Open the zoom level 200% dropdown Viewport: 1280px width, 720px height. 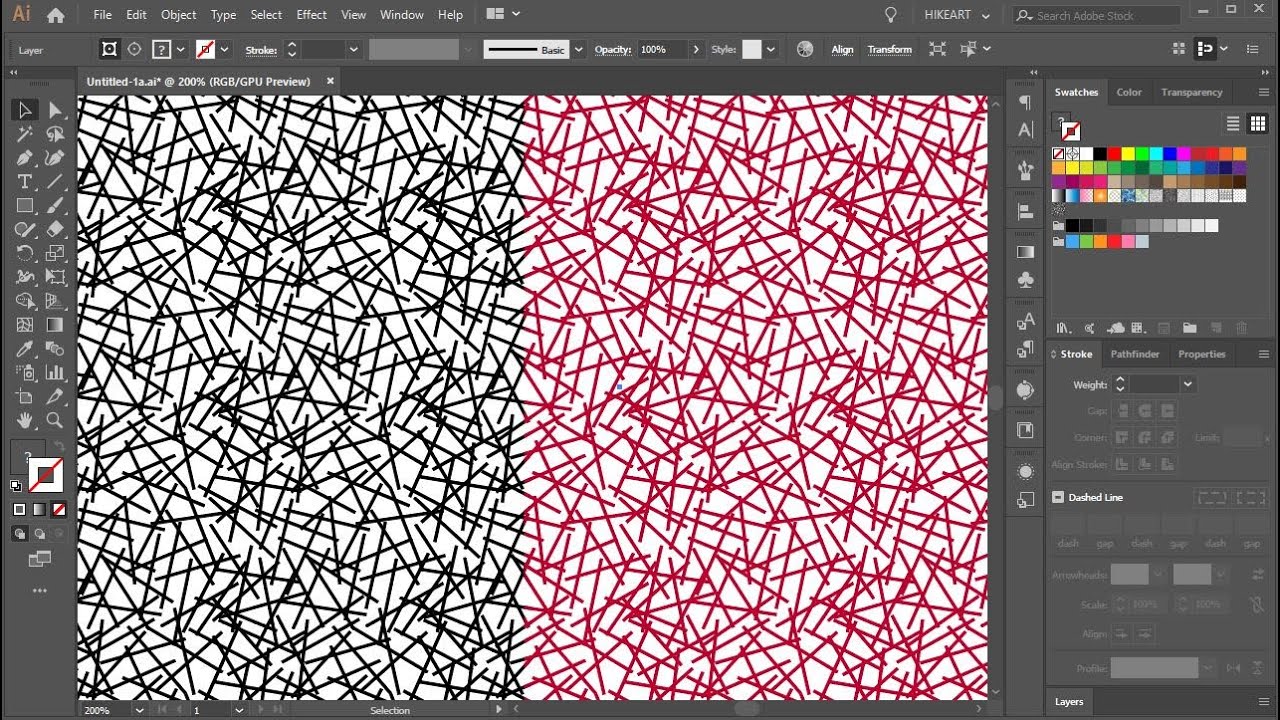point(138,710)
